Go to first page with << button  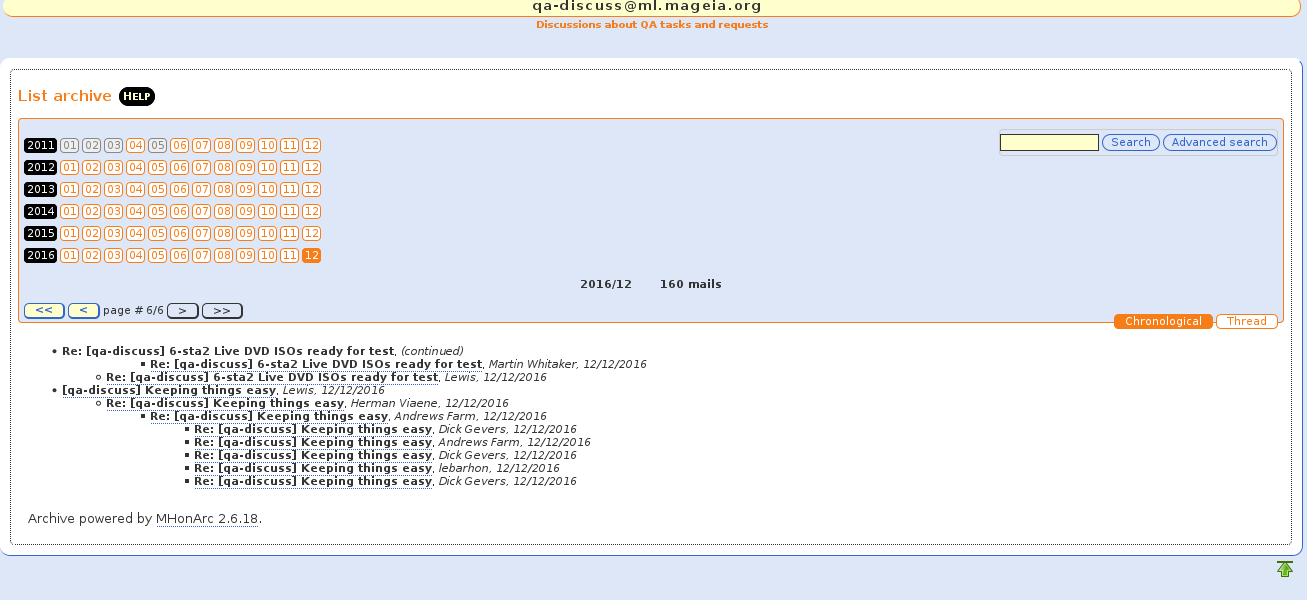click(x=44, y=311)
